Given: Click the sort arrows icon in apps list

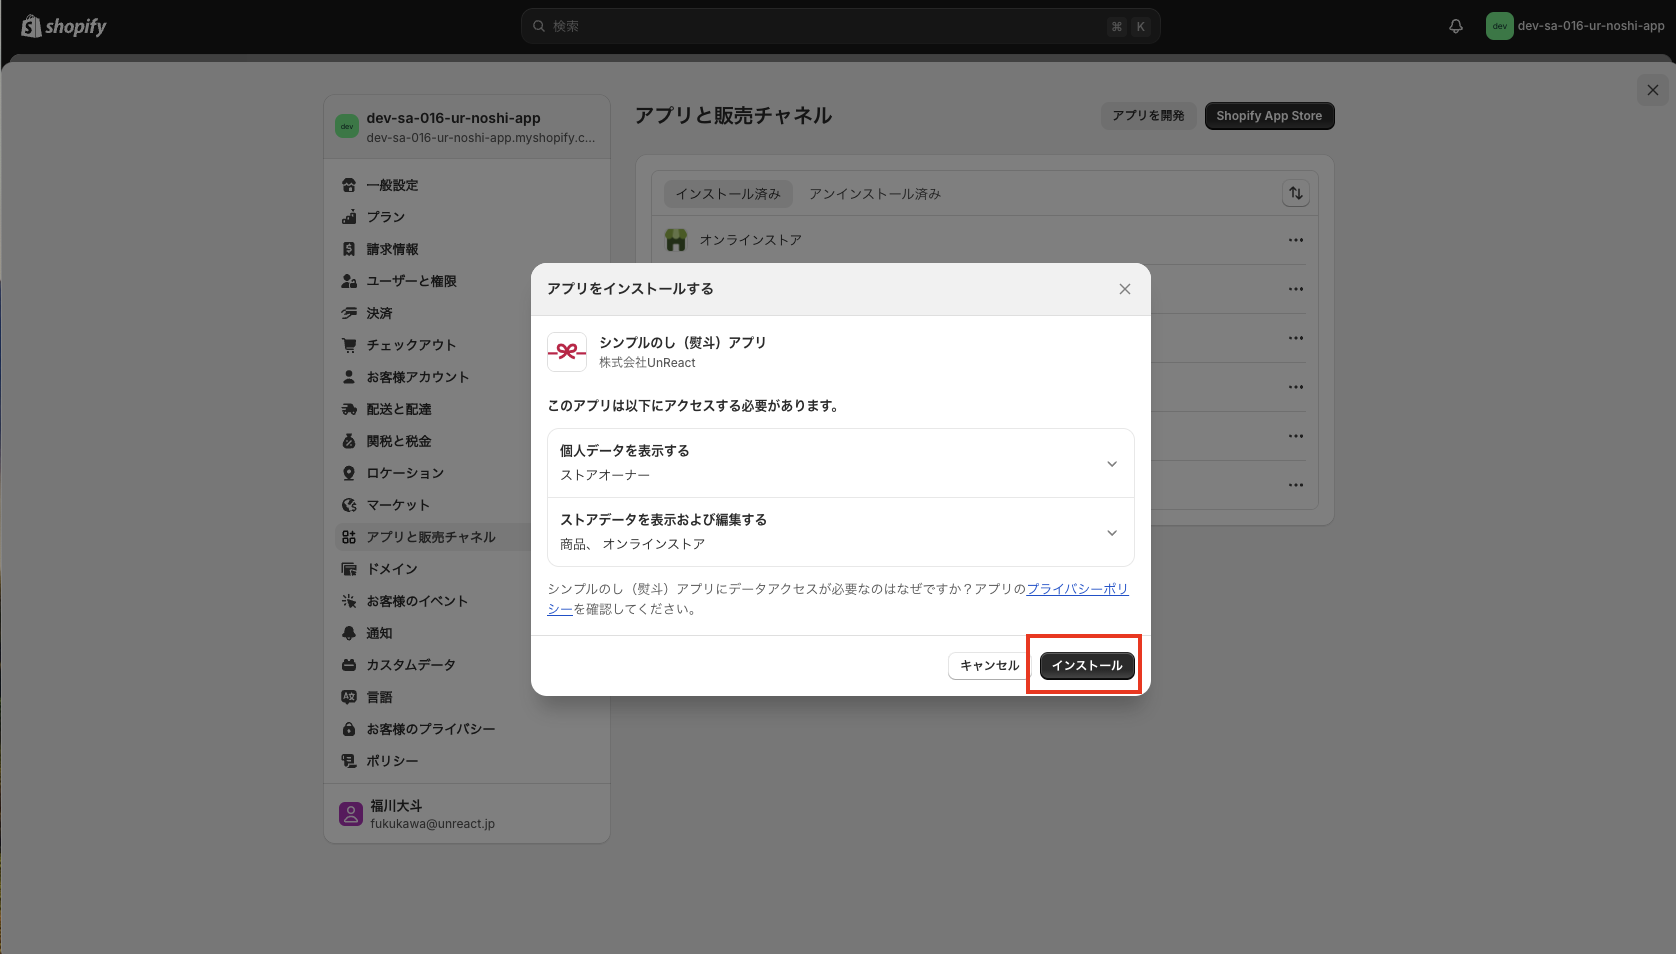Looking at the screenshot, I should 1296,193.
